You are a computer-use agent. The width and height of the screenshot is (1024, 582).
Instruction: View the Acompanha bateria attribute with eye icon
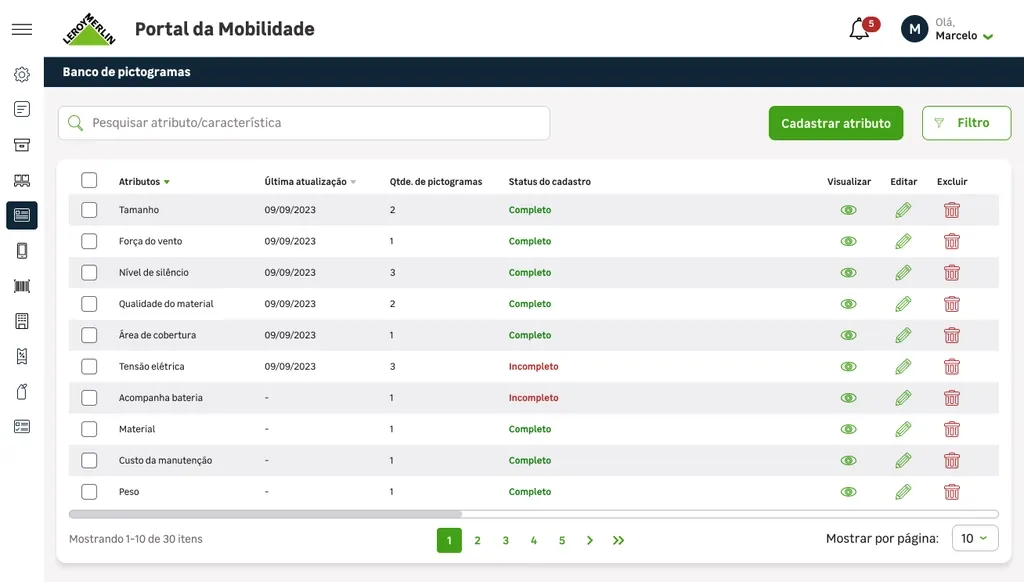point(848,398)
